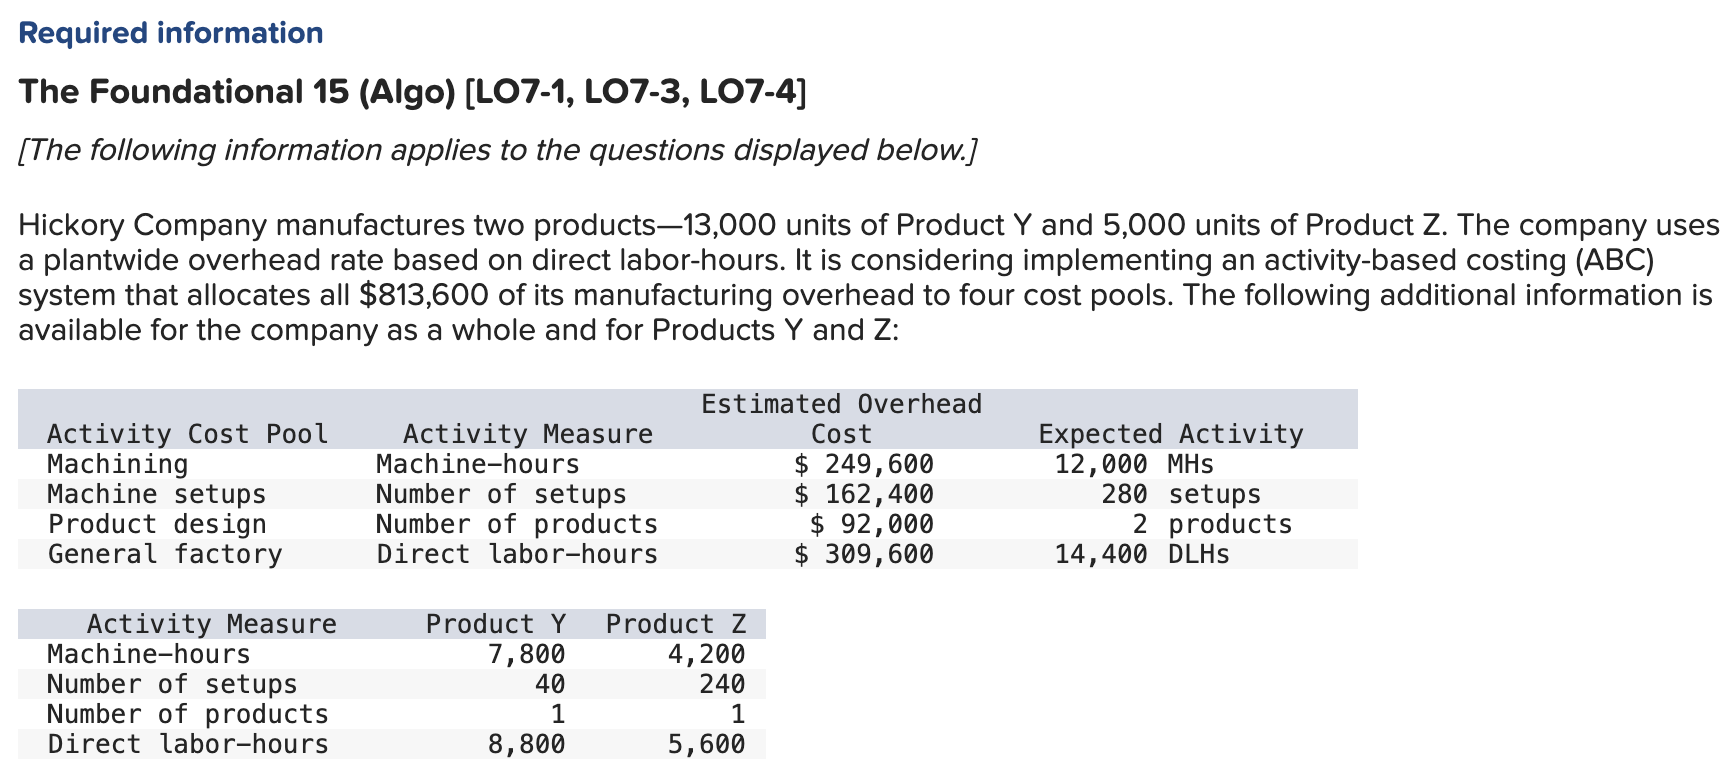Screen dimensions: 1730x784
Task: Click 'Number of setups' in the second table
Action: coord(172,684)
